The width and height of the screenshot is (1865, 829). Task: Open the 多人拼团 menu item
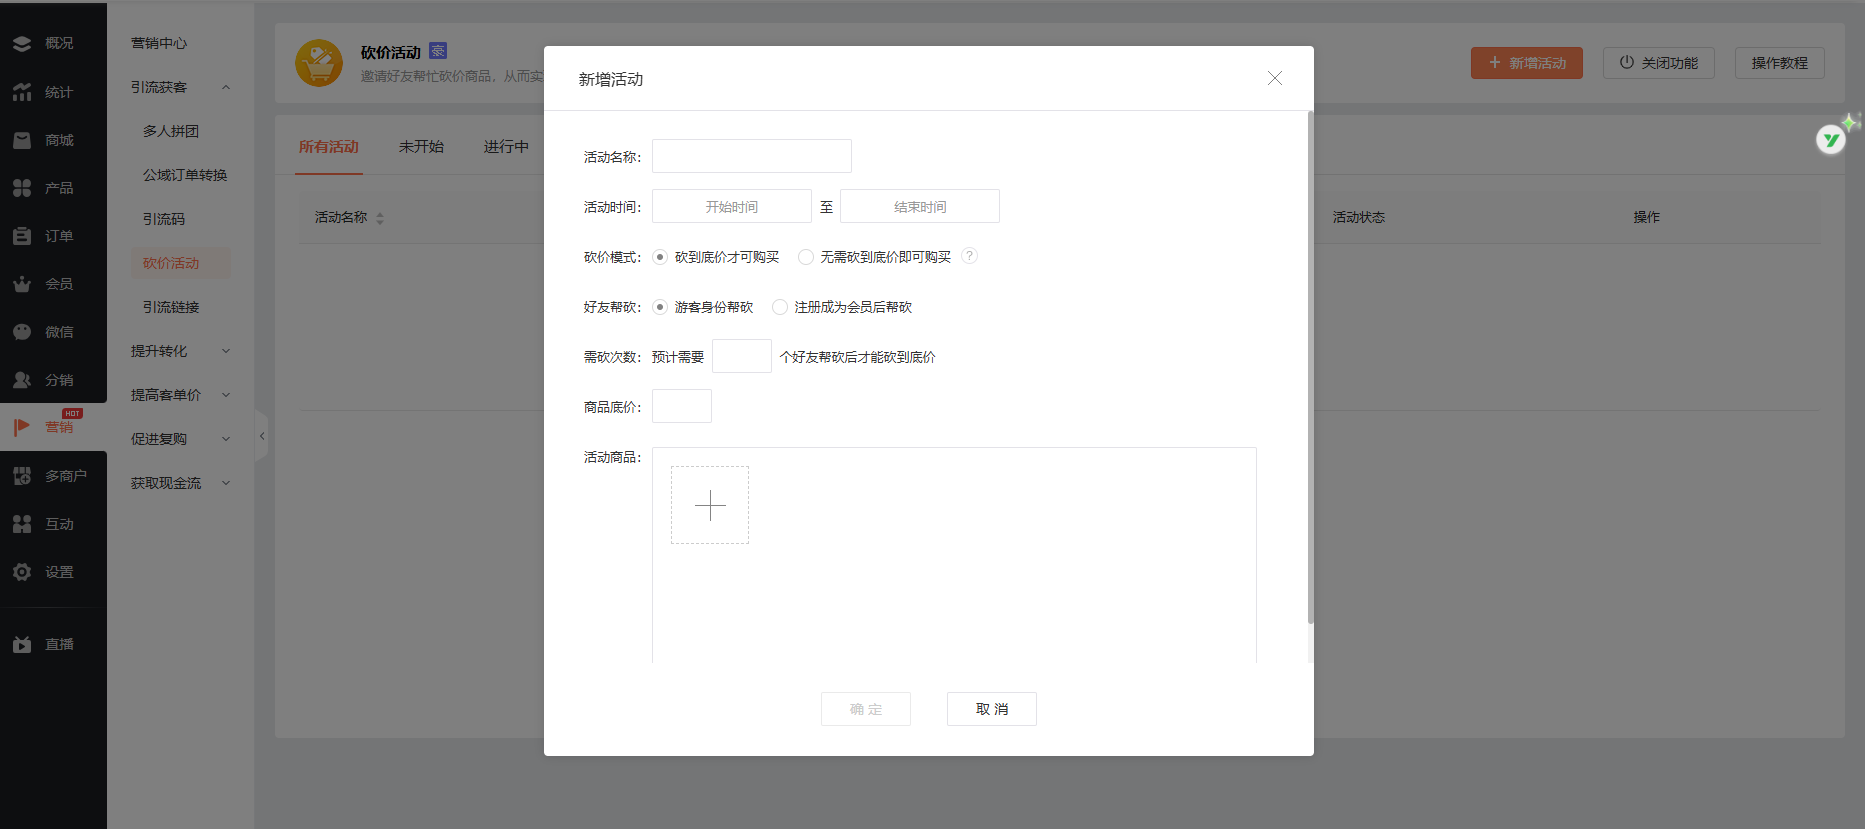171,131
